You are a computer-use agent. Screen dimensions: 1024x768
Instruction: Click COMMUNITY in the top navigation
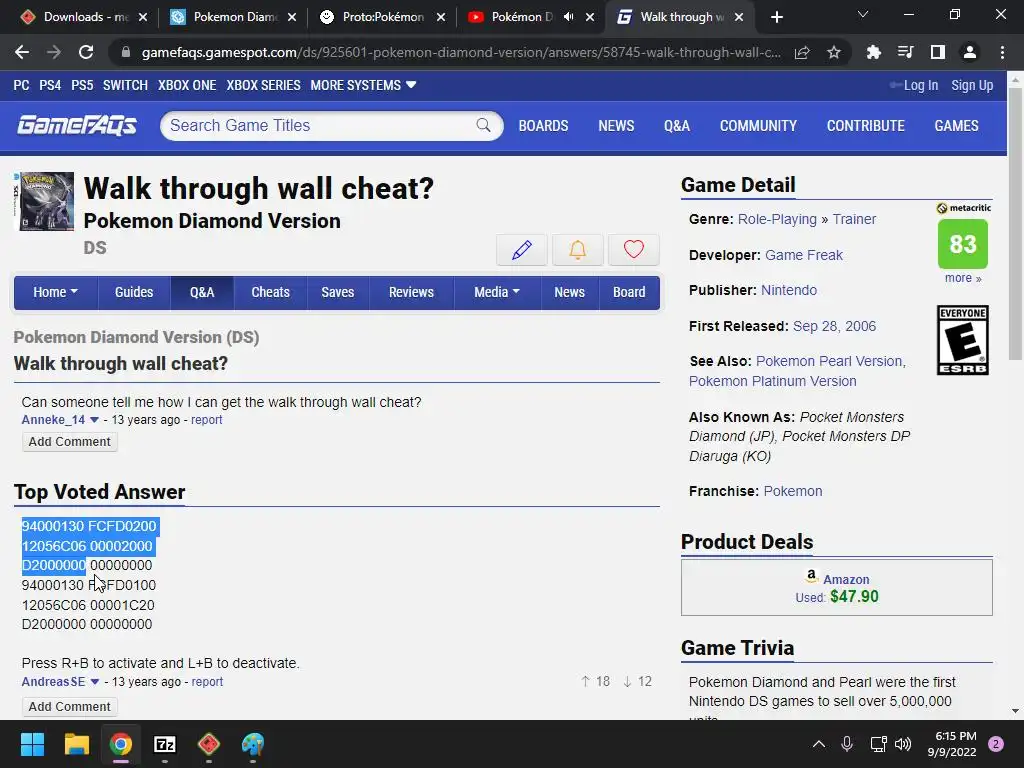pos(758,125)
